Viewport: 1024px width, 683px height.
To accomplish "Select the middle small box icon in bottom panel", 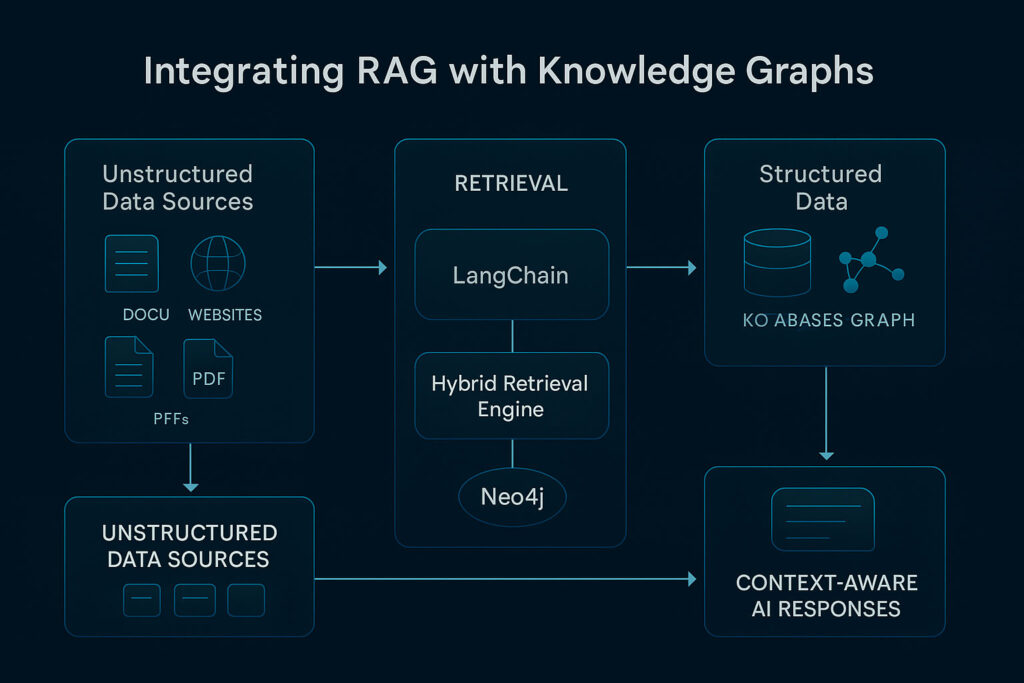I will pos(194,600).
